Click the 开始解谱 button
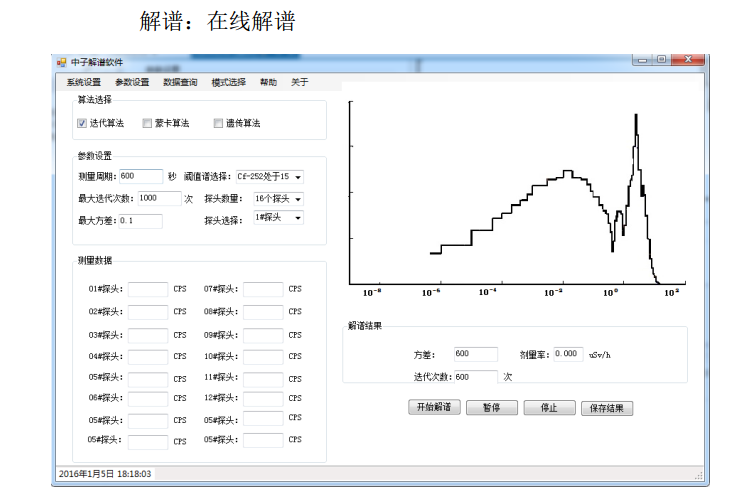 point(433,408)
